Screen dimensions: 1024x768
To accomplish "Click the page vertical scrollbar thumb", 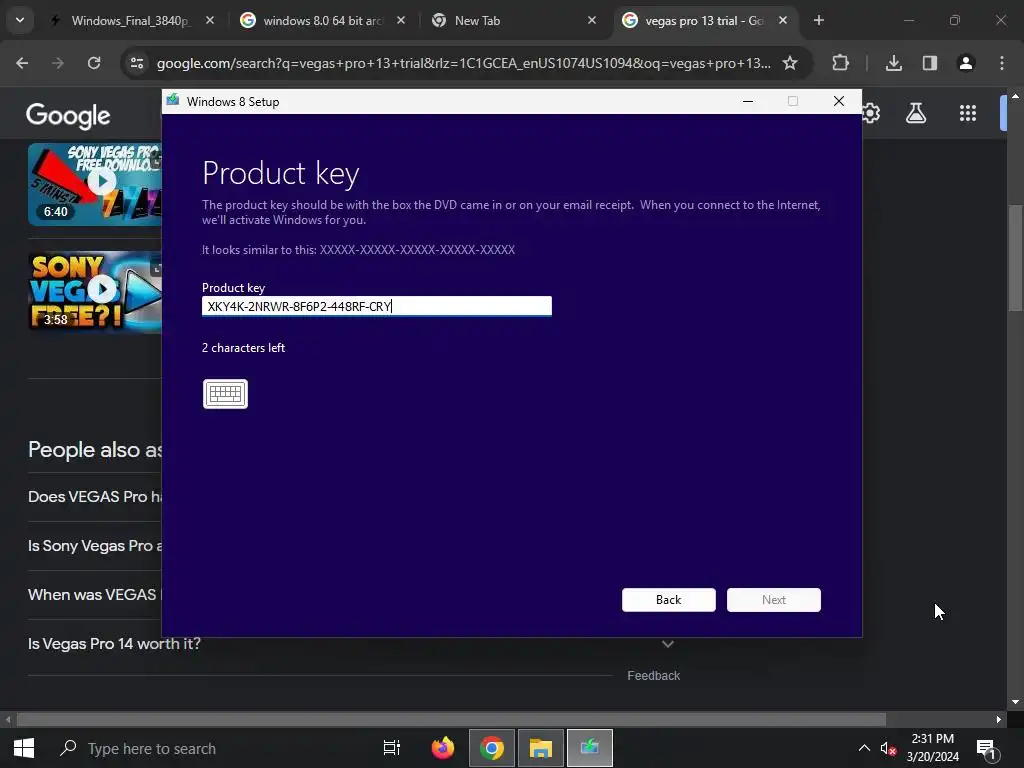I will (1014, 258).
